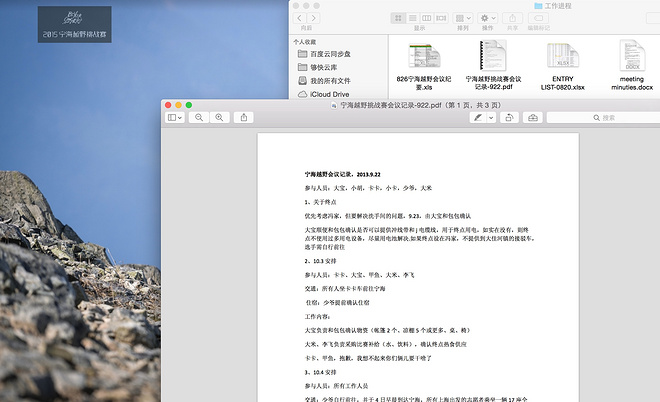Select the ENTRY LIST-0820.xlsx file icon
Viewport: 660px width, 402px height.
(x=563, y=55)
